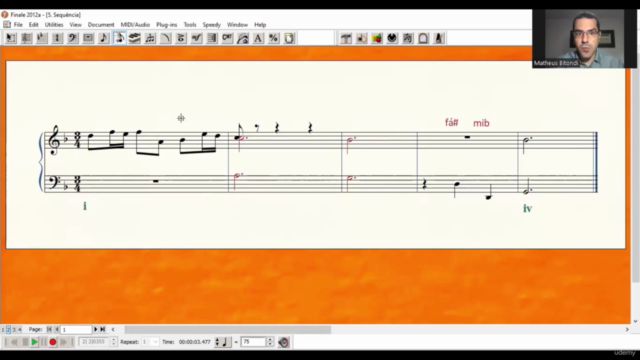Switch to Layer 4

pyautogui.click(x=19, y=329)
